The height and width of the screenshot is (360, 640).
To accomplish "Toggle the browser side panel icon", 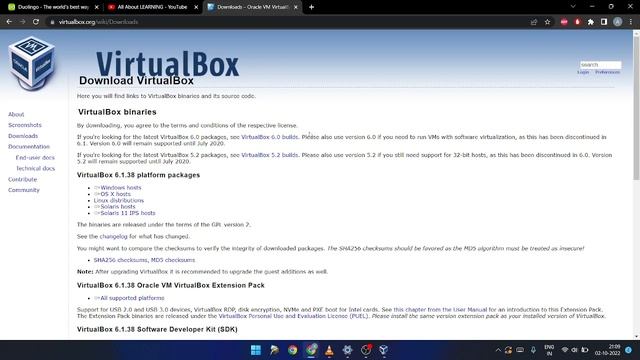I will [x=604, y=22].
